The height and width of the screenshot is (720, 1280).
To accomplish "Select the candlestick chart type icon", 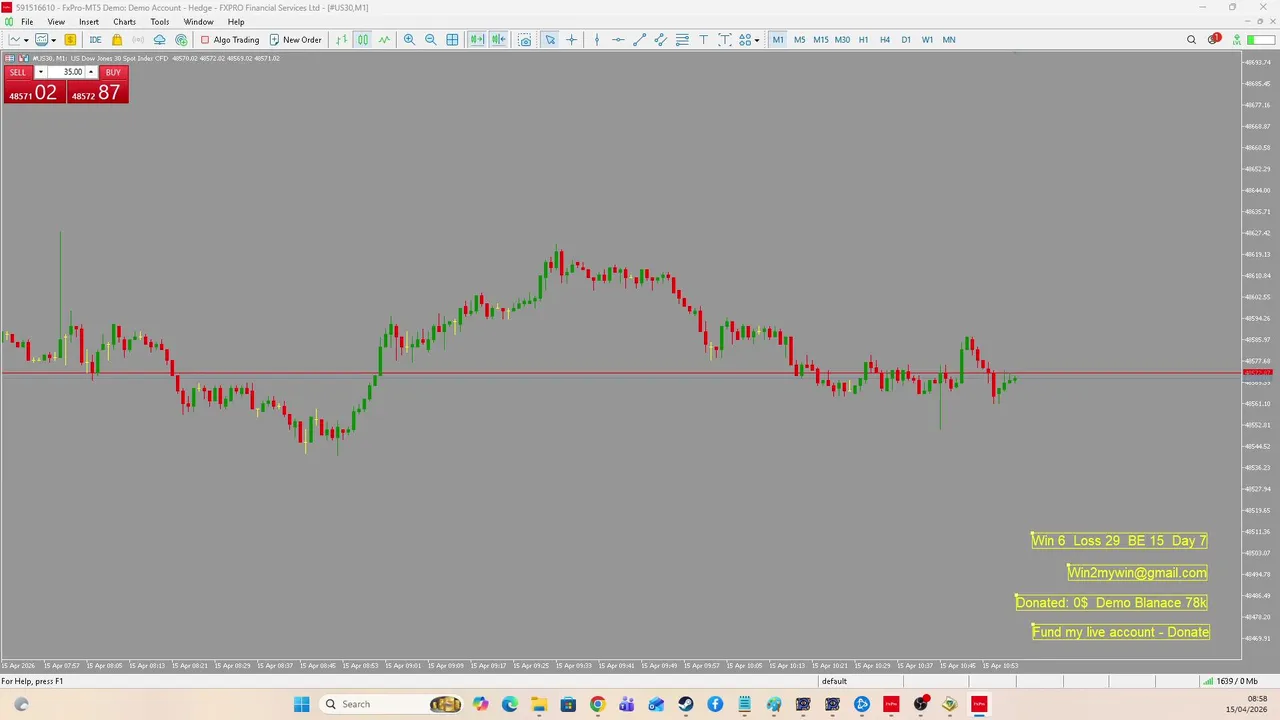I will click(363, 40).
